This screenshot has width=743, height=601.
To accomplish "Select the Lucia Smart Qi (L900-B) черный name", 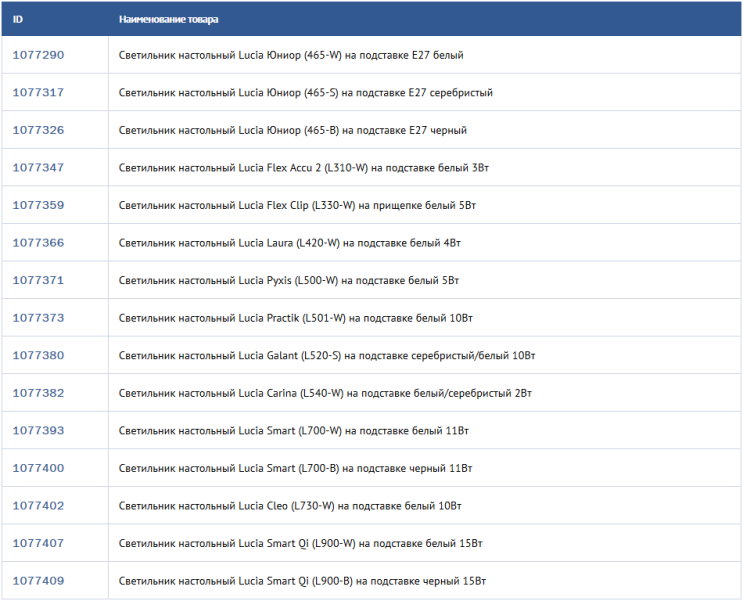I will [302, 581].
